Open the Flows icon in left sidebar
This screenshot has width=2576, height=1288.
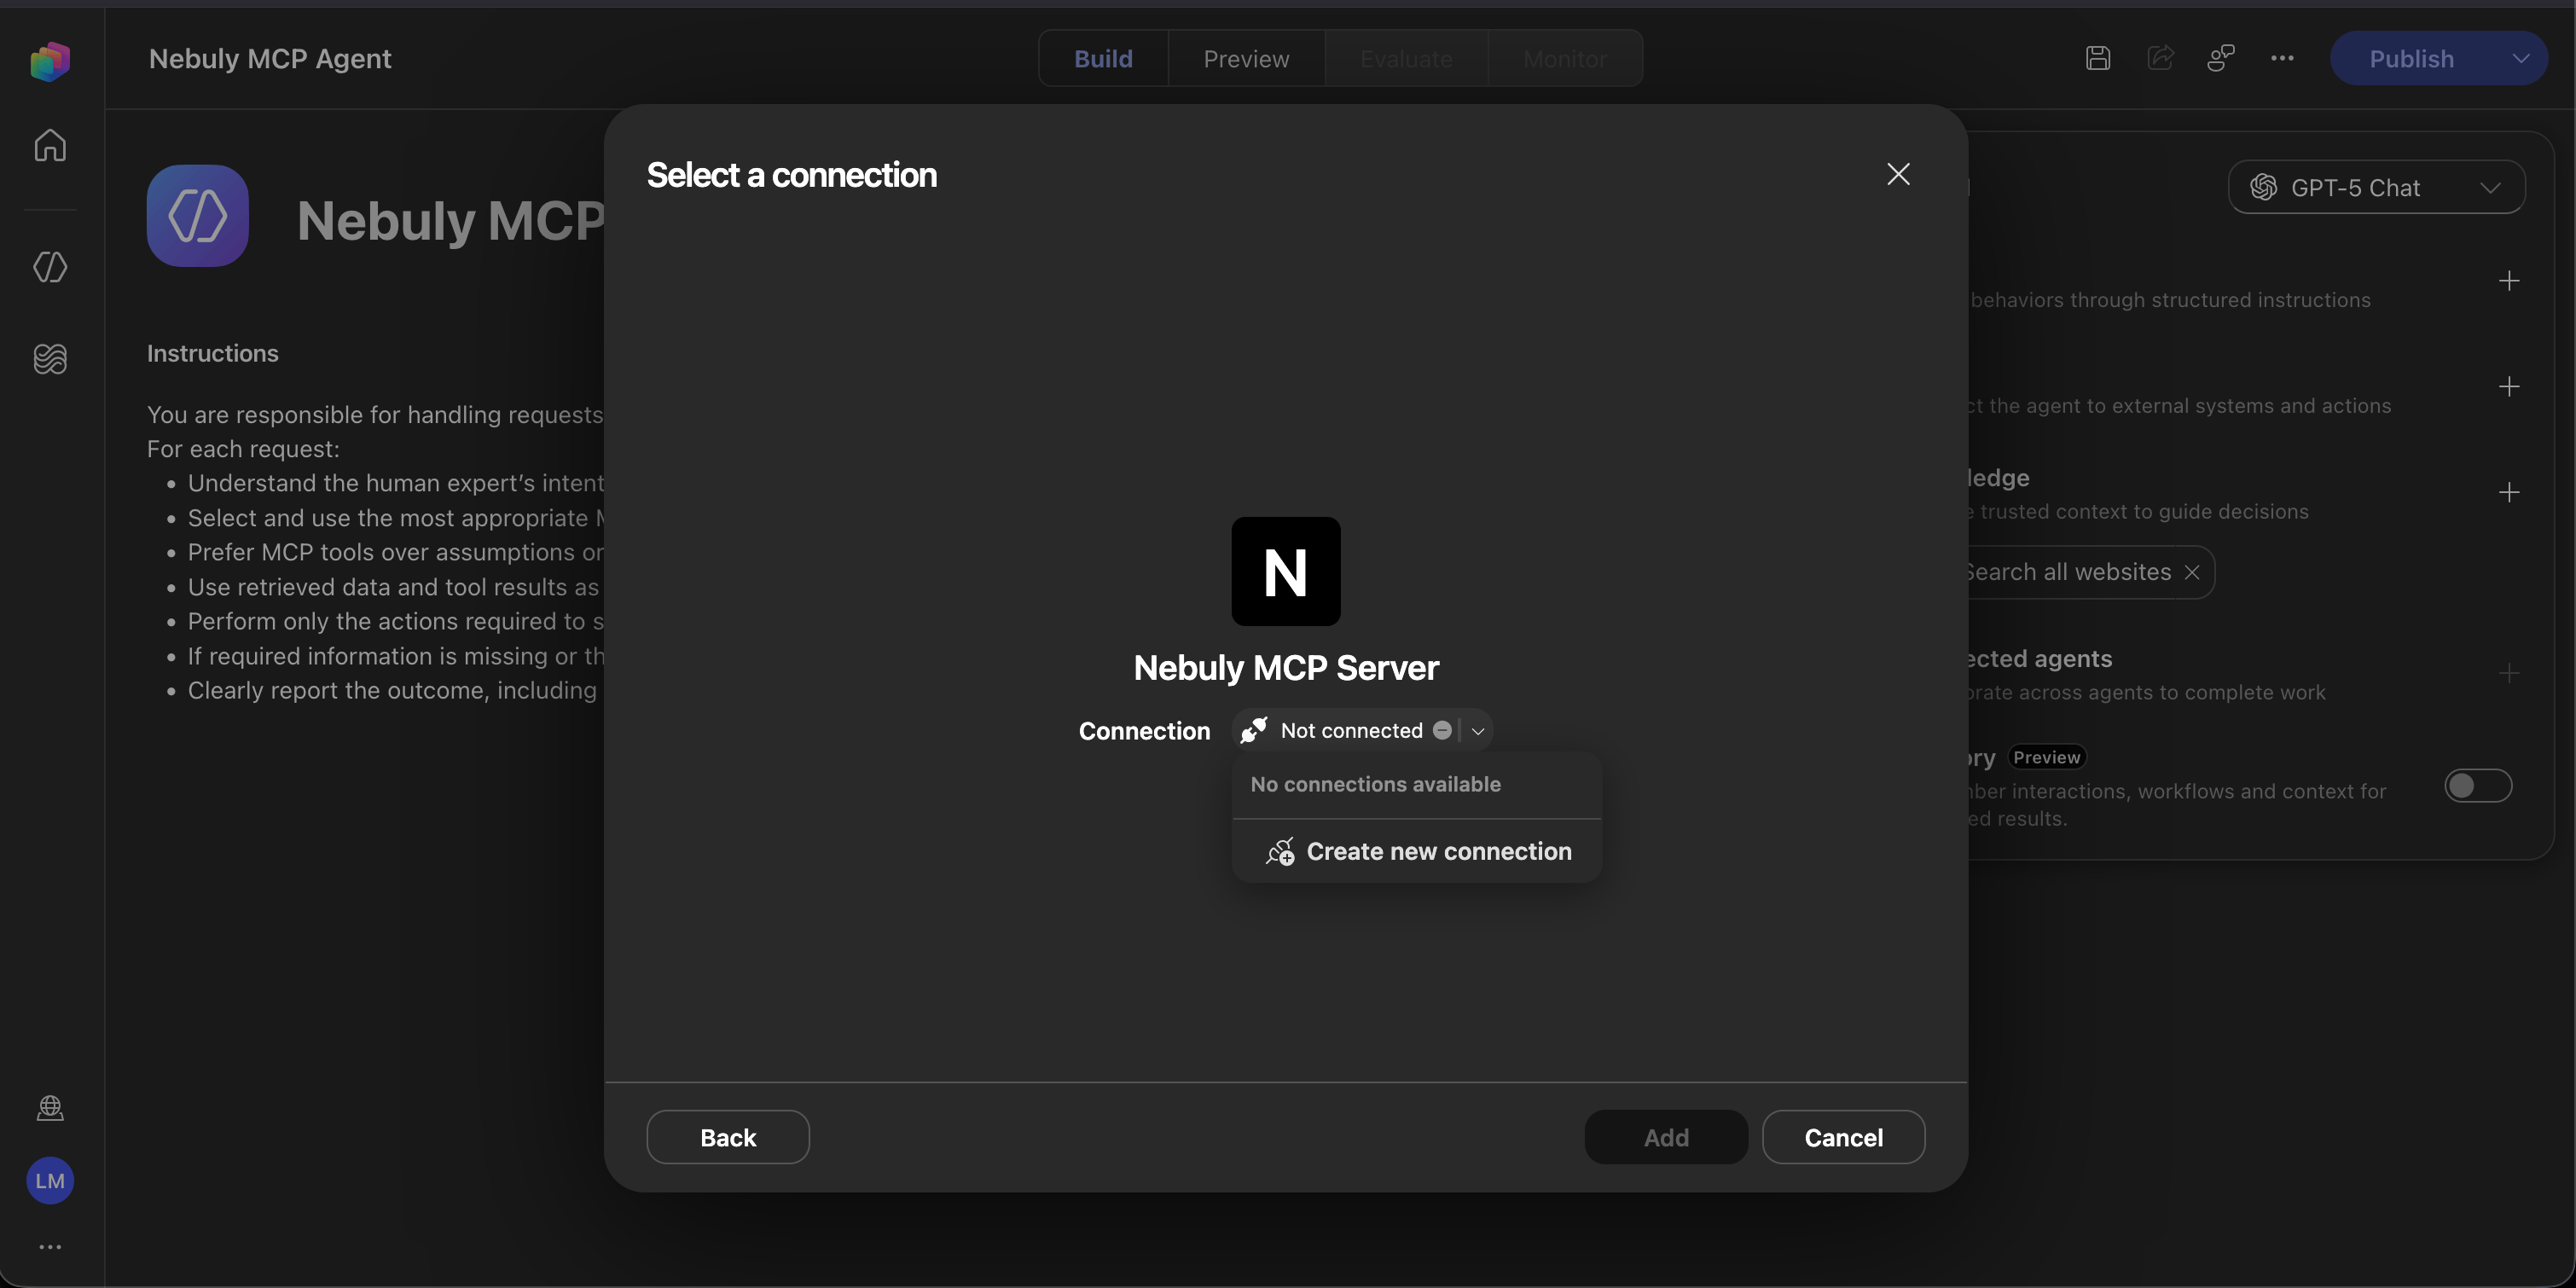tap(50, 358)
